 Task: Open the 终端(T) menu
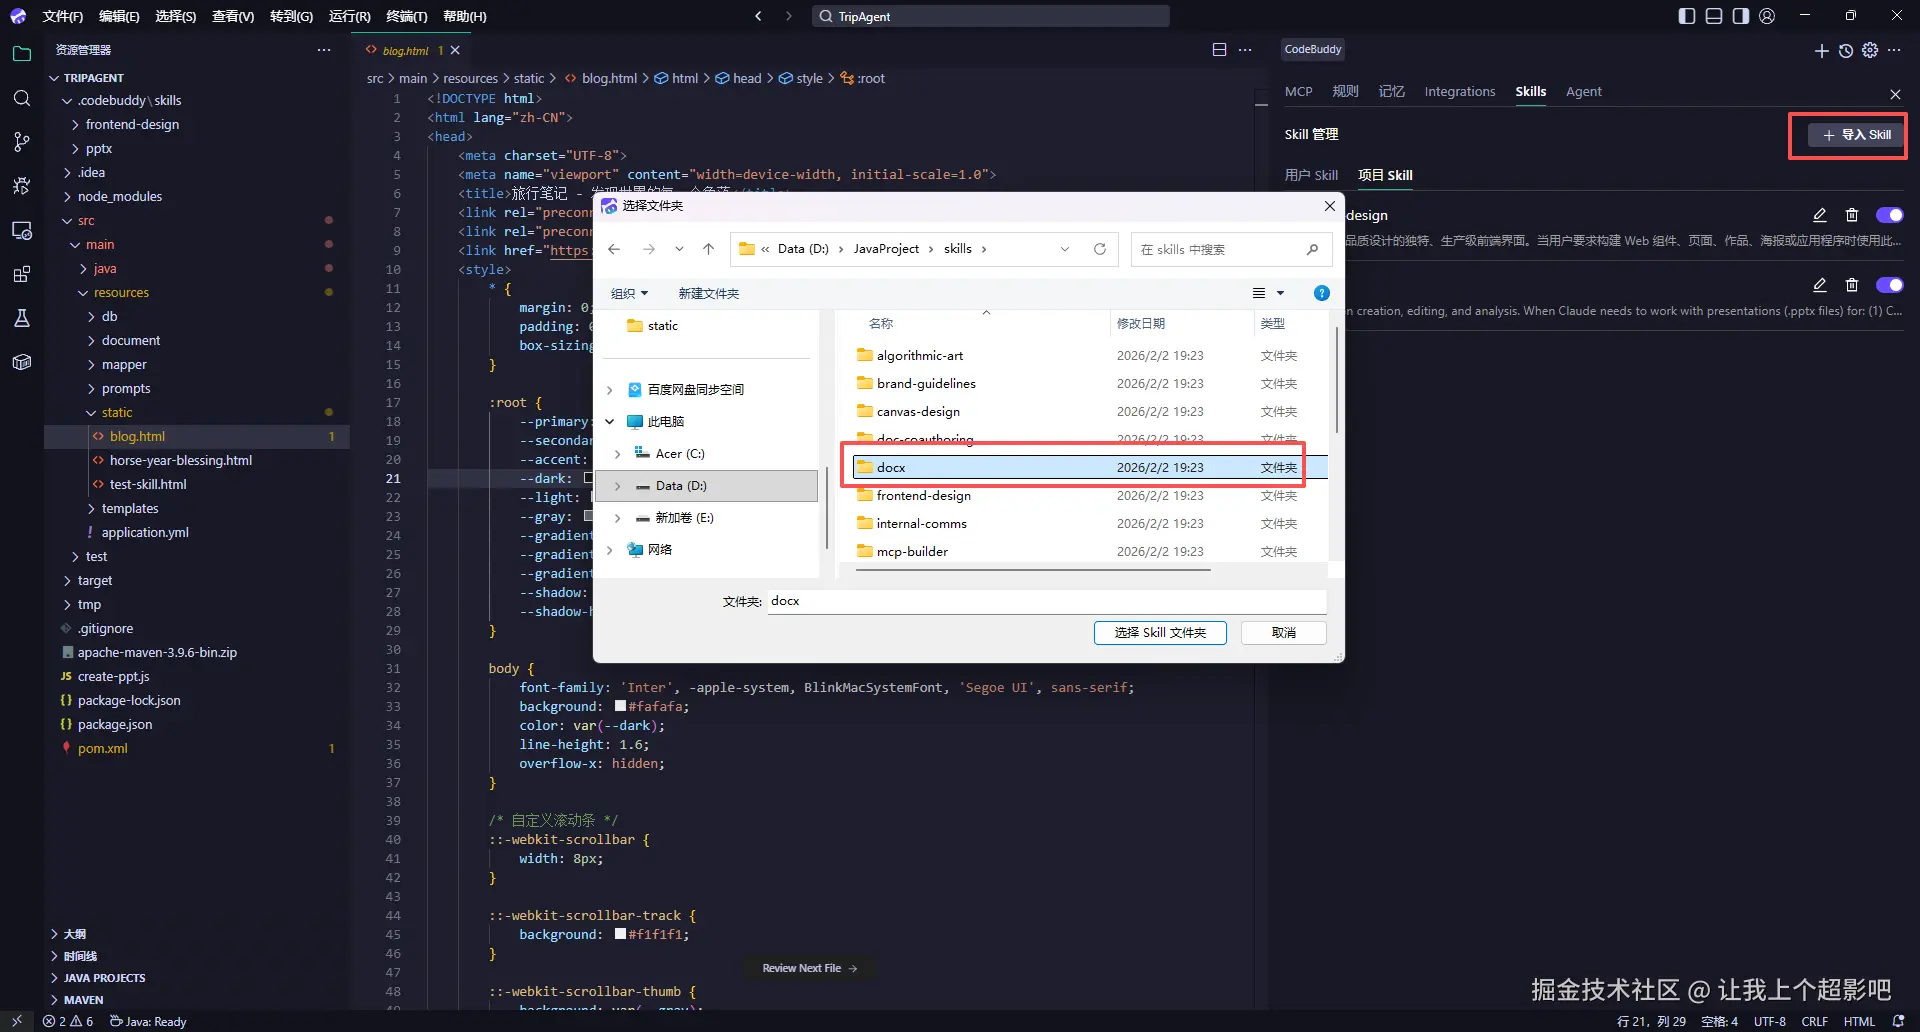click(406, 16)
